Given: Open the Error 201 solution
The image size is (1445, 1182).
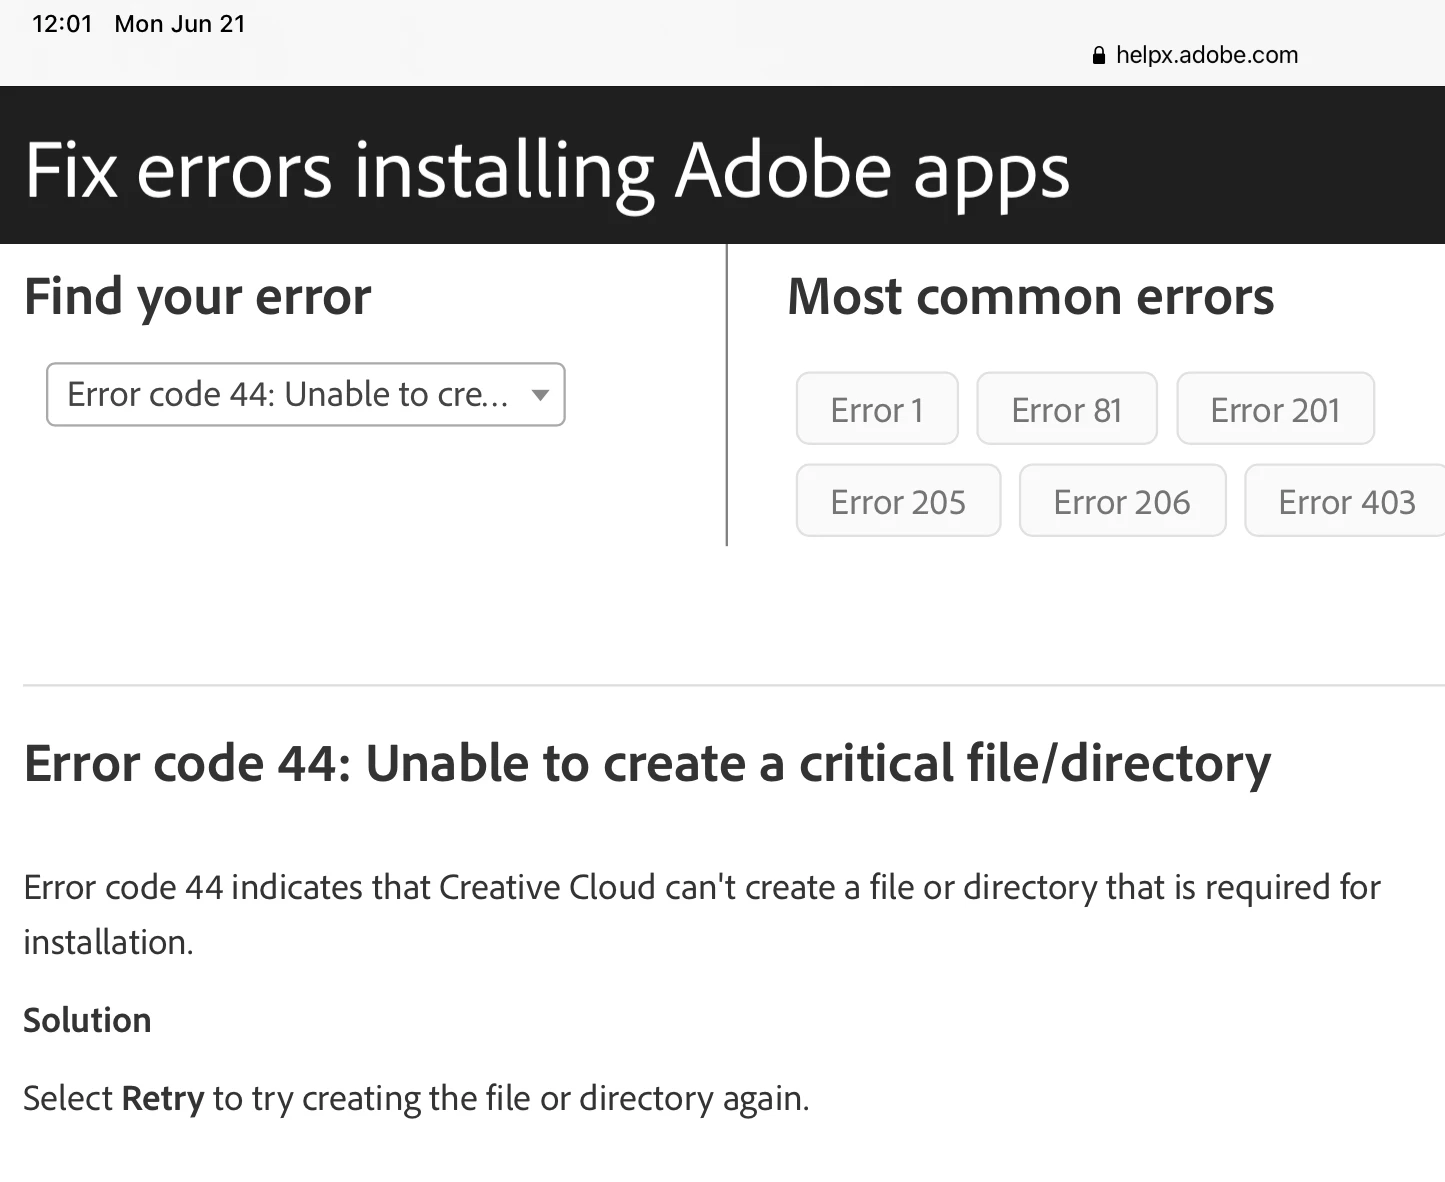Looking at the screenshot, I should pos(1275,409).
